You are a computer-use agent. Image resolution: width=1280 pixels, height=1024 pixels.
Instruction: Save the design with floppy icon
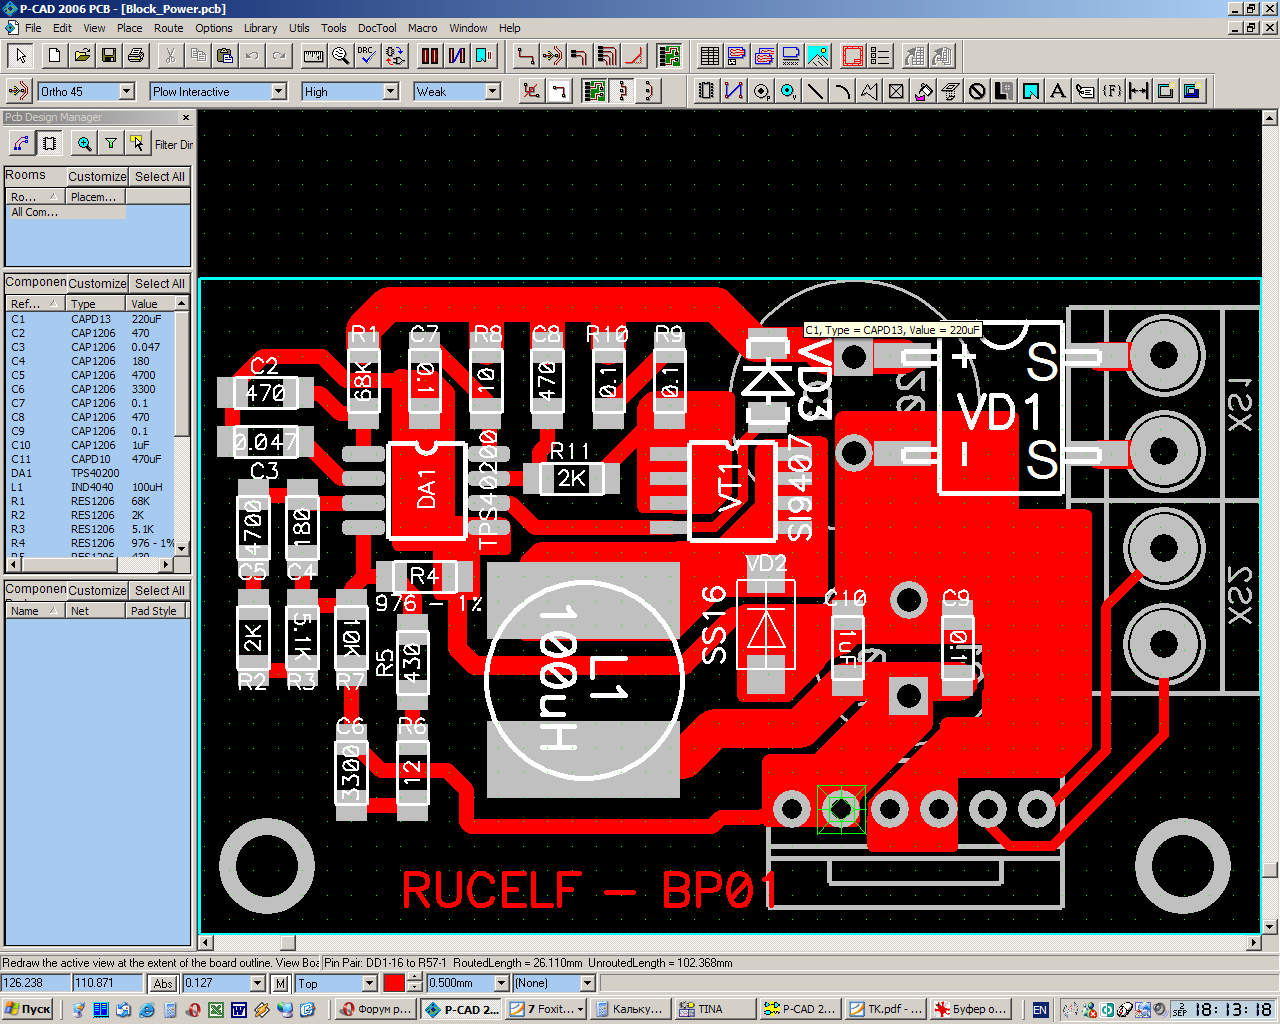point(109,55)
